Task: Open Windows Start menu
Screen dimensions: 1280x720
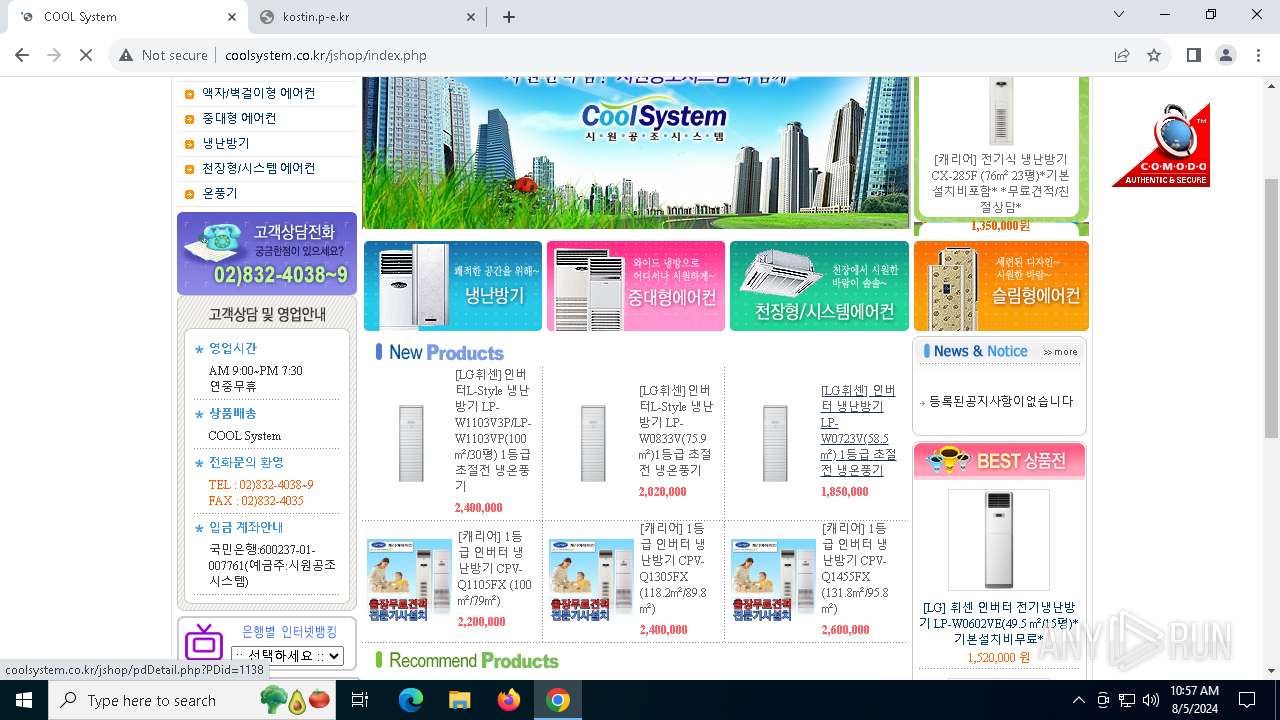Action: click(23, 700)
